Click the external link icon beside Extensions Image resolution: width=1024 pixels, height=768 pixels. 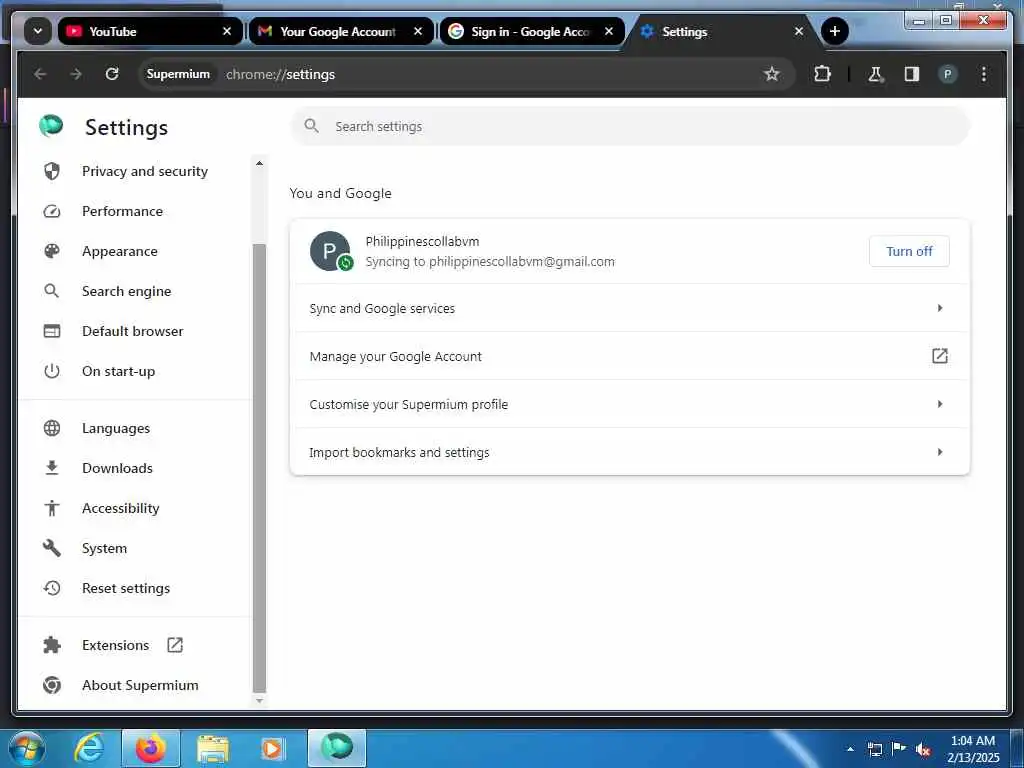click(x=175, y=645)
